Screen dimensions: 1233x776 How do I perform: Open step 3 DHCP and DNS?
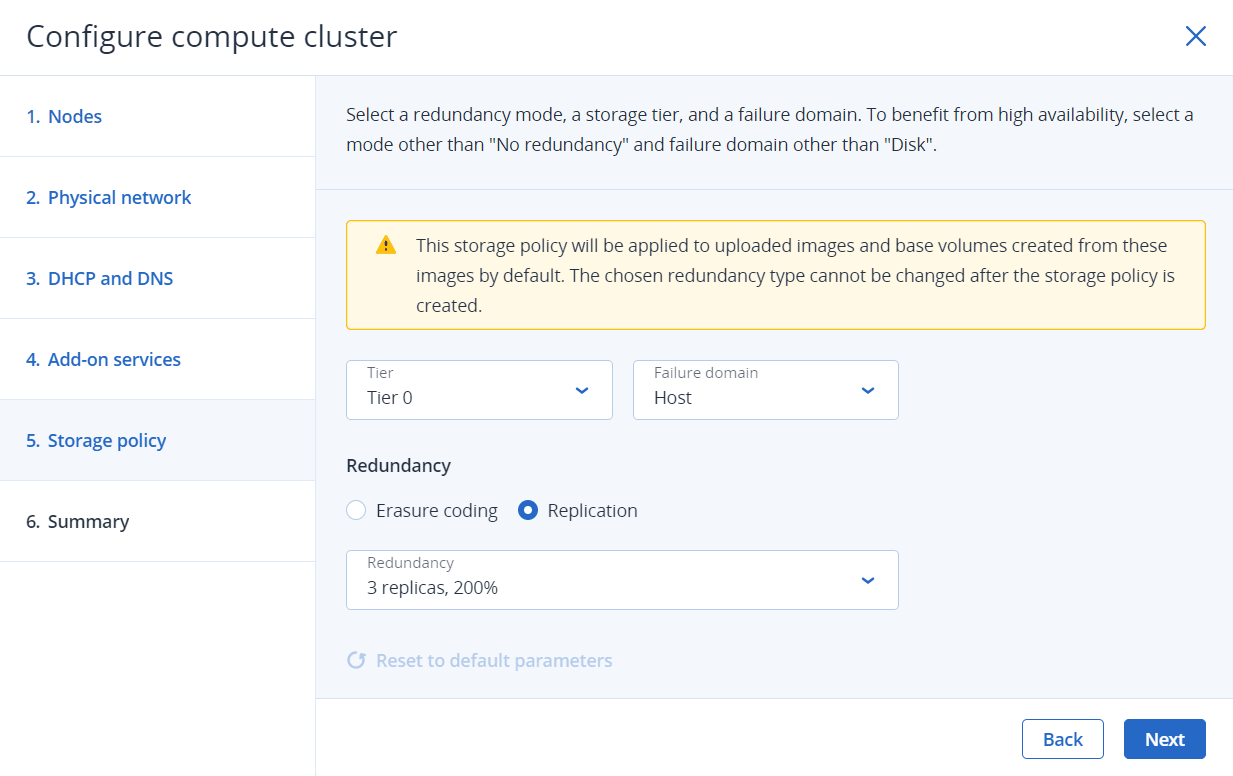pos(158,278)
